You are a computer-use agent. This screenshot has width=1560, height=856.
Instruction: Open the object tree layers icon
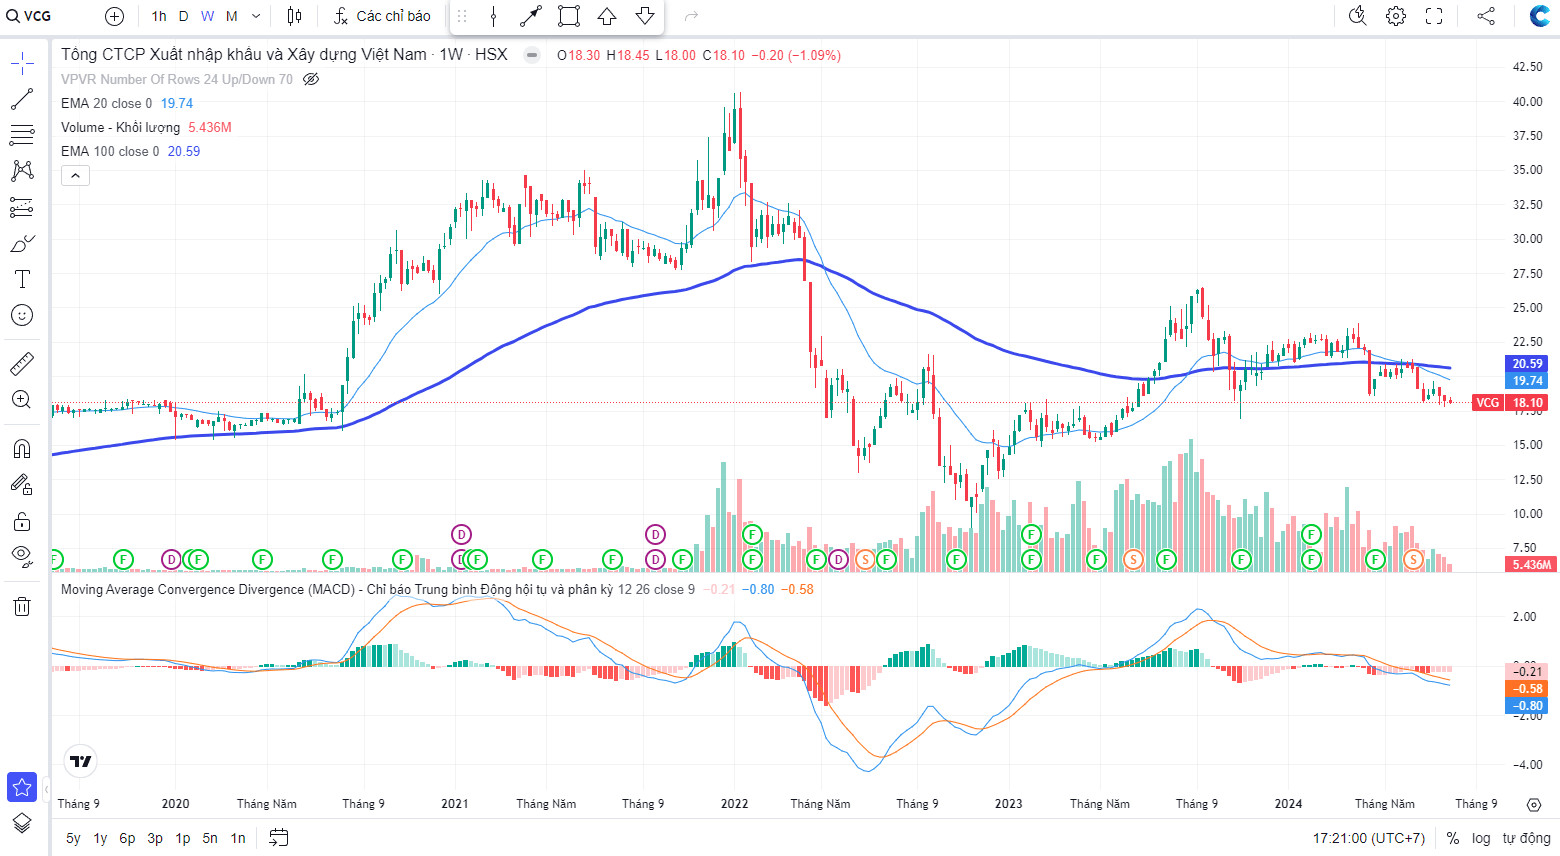click(22, 823)
